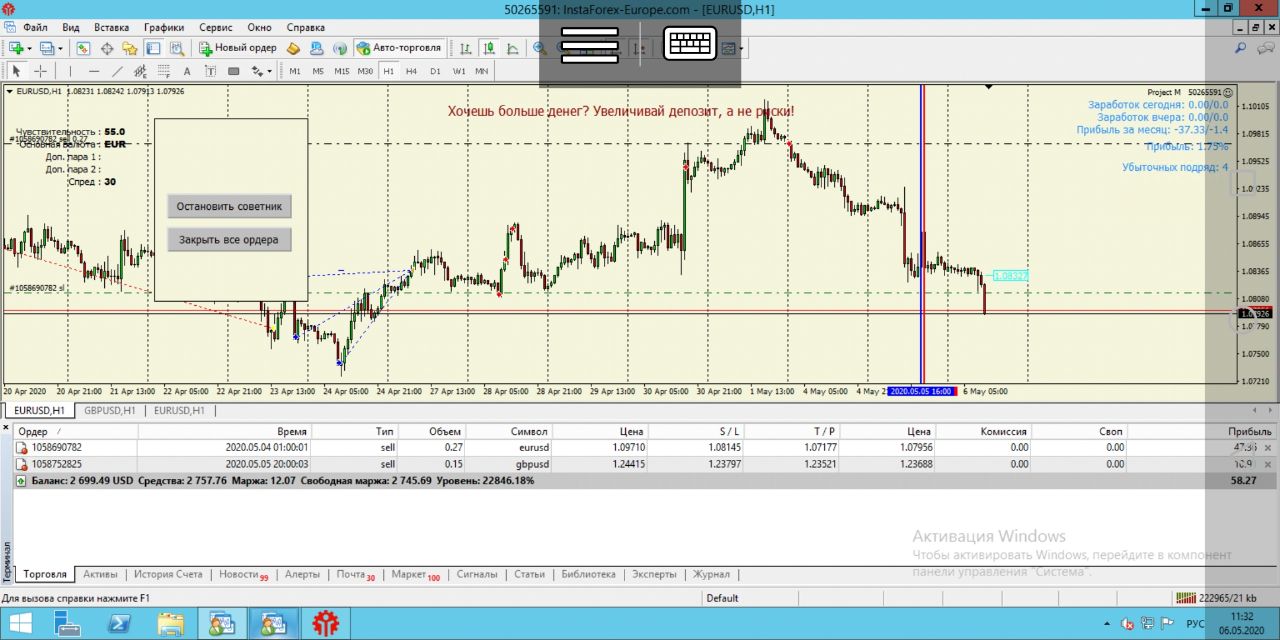Screen dimensions: 1280x640
Task: Select the Fibonacci retracement tool
Action: (164, 71)
